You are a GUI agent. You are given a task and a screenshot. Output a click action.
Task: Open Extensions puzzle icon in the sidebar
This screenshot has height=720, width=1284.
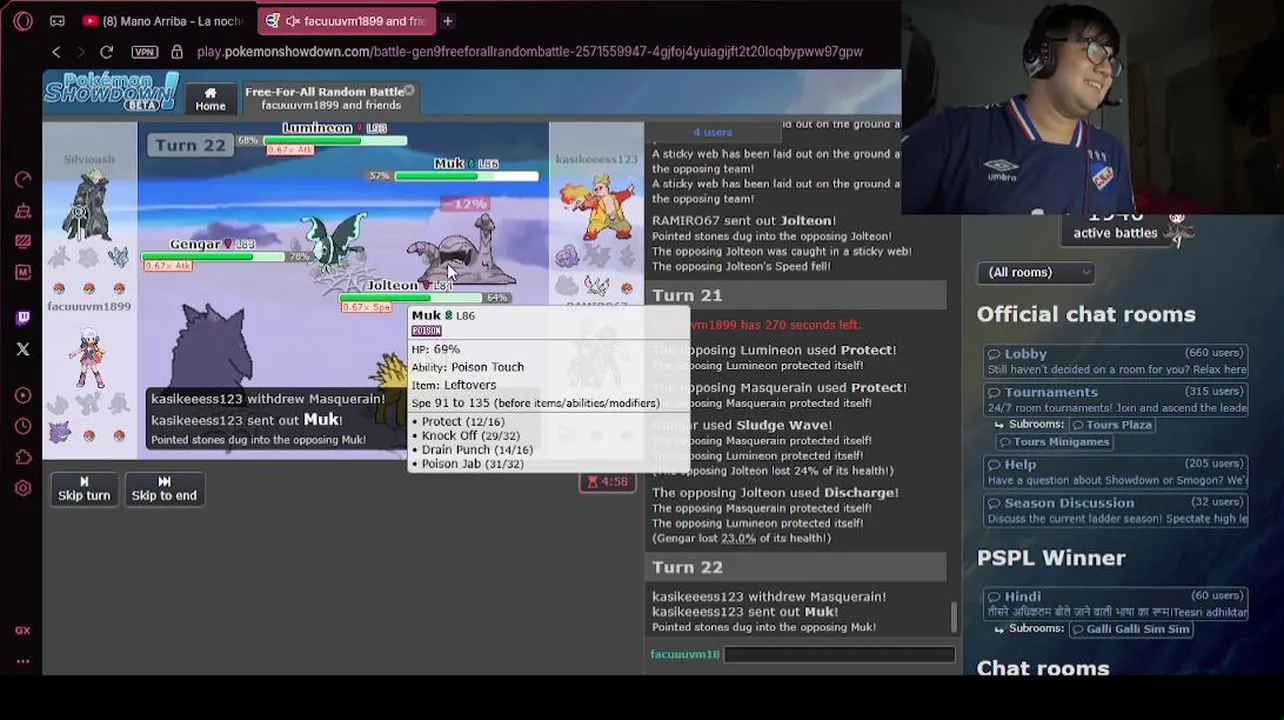[23, 457]
